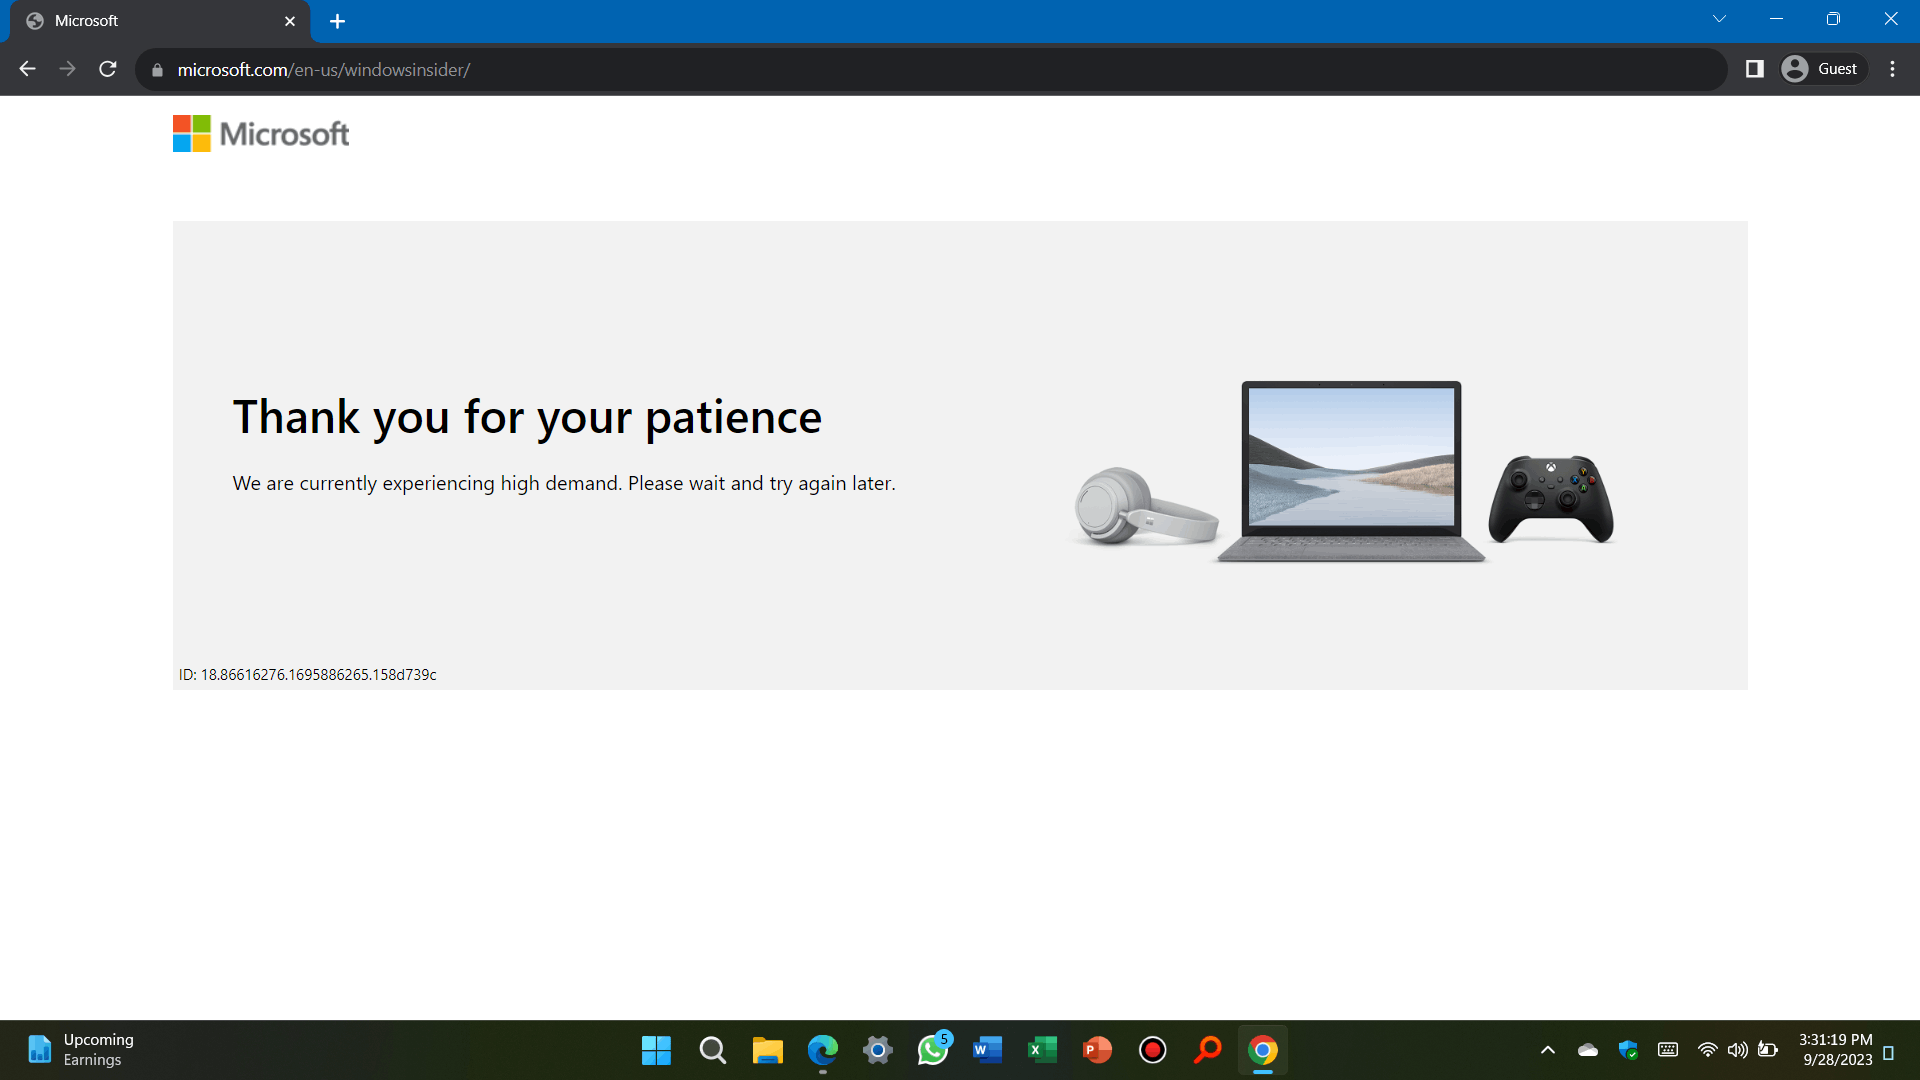
Task: Open WhatsApp from the taskbar
Action: coord(932,1050)
